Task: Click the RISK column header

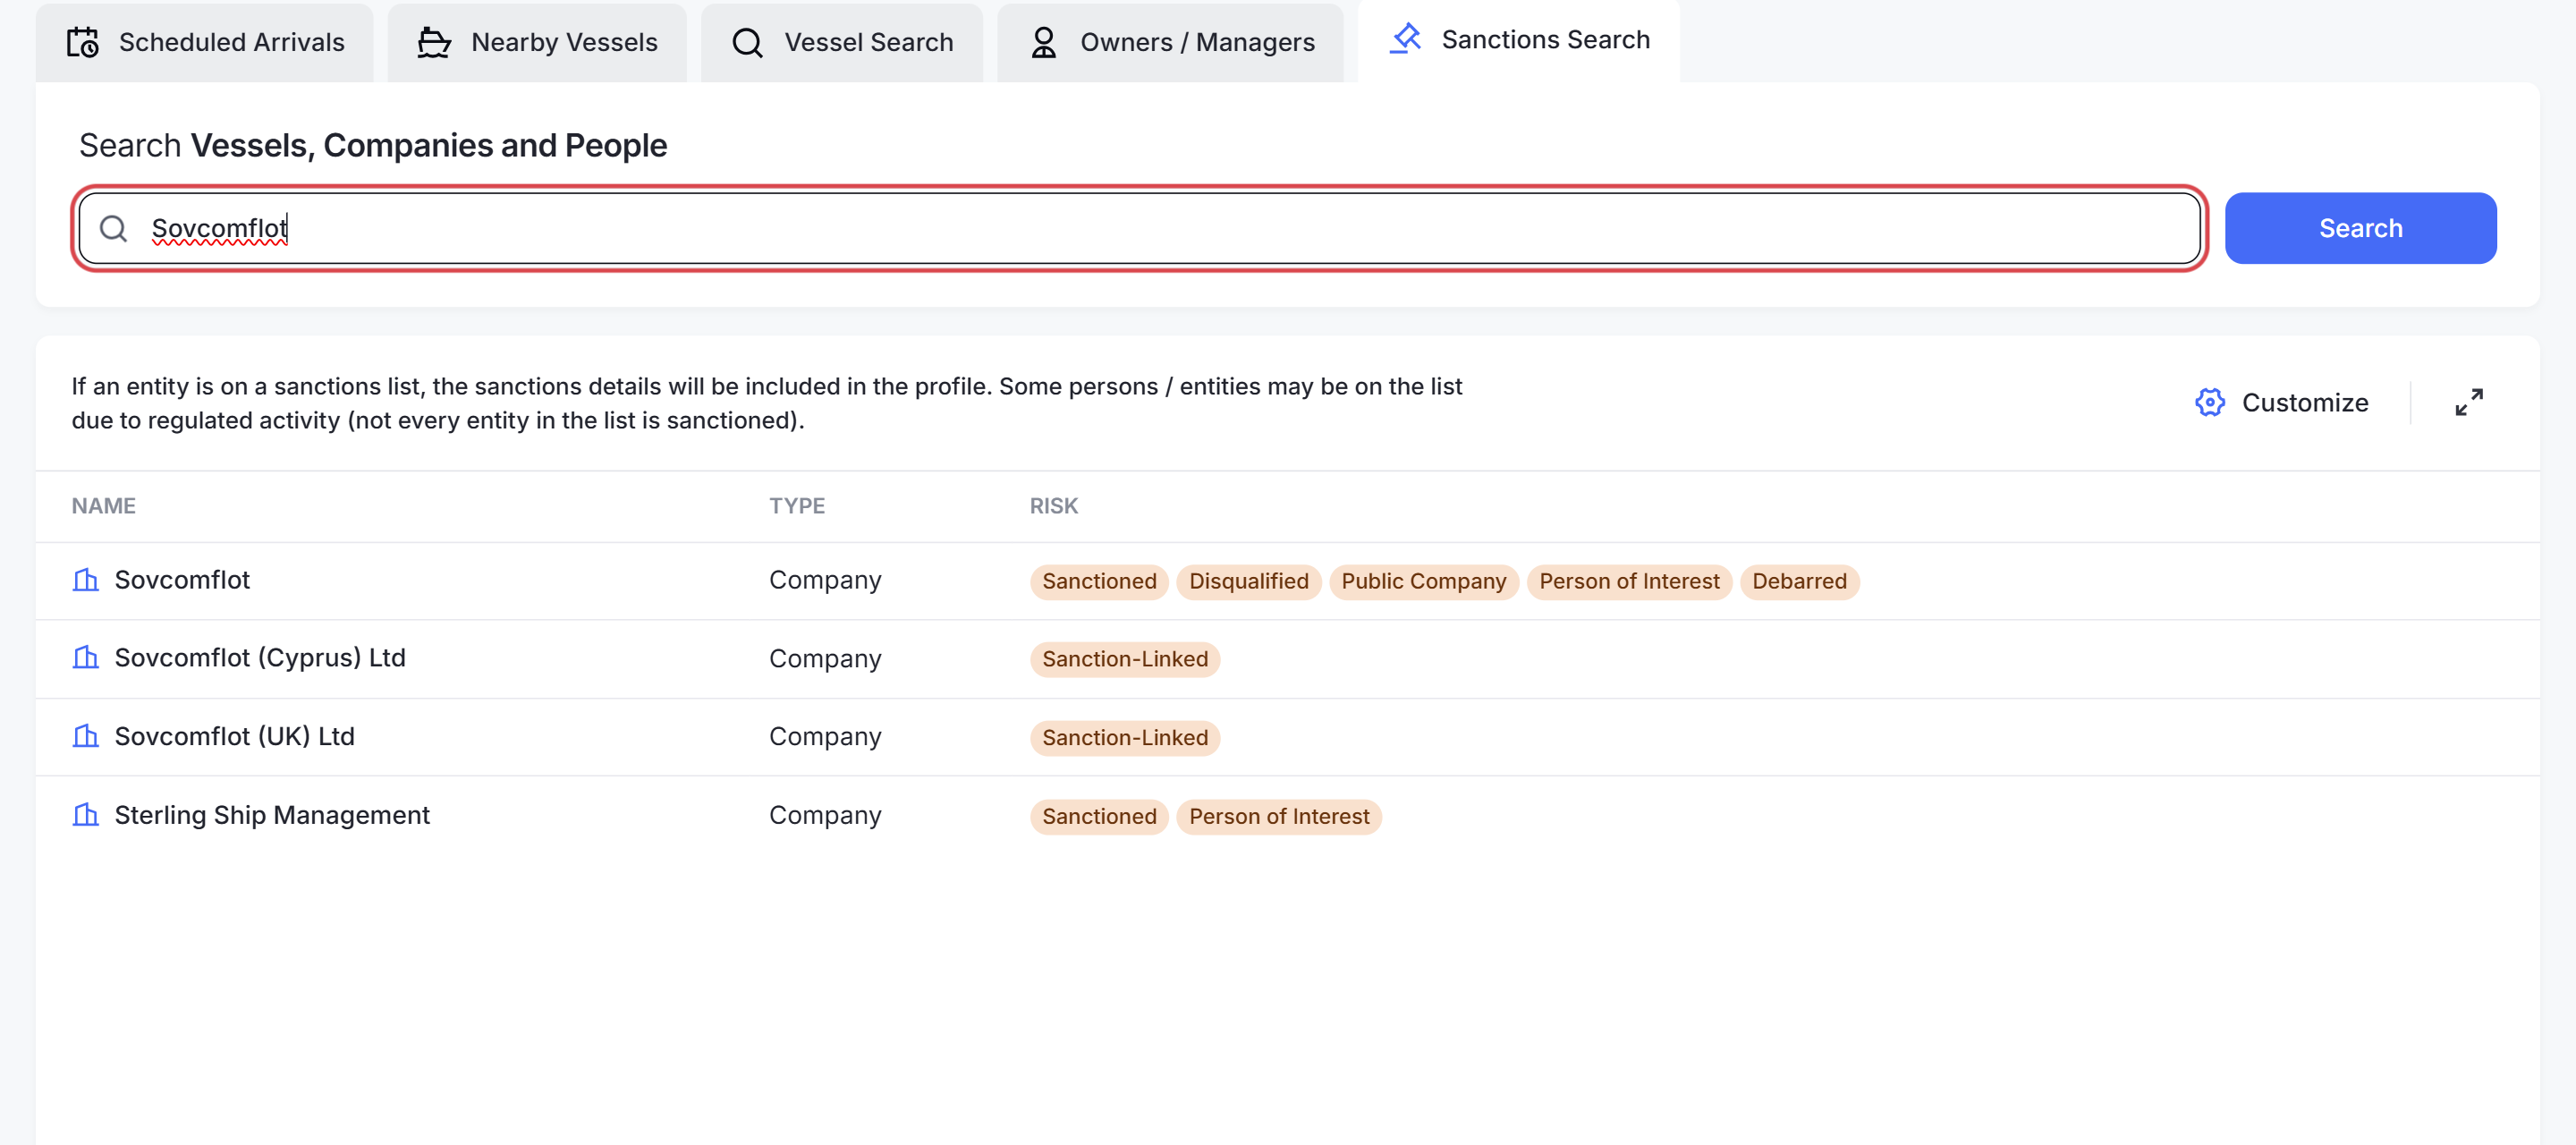Action: pyautogui.click(x=1053, y=506)
